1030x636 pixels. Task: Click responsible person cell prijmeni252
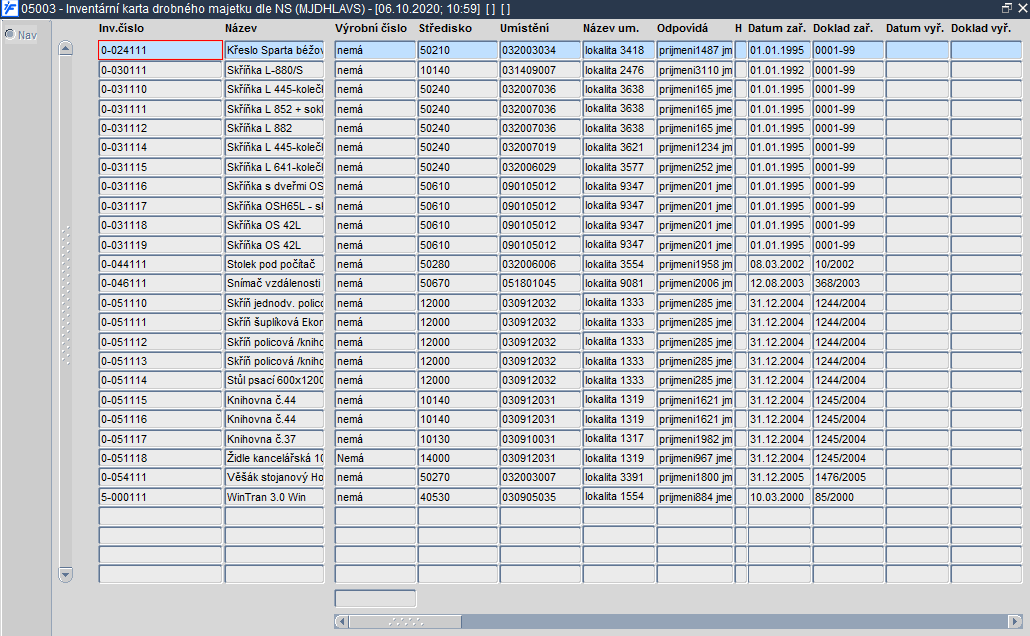click(695, 167)
